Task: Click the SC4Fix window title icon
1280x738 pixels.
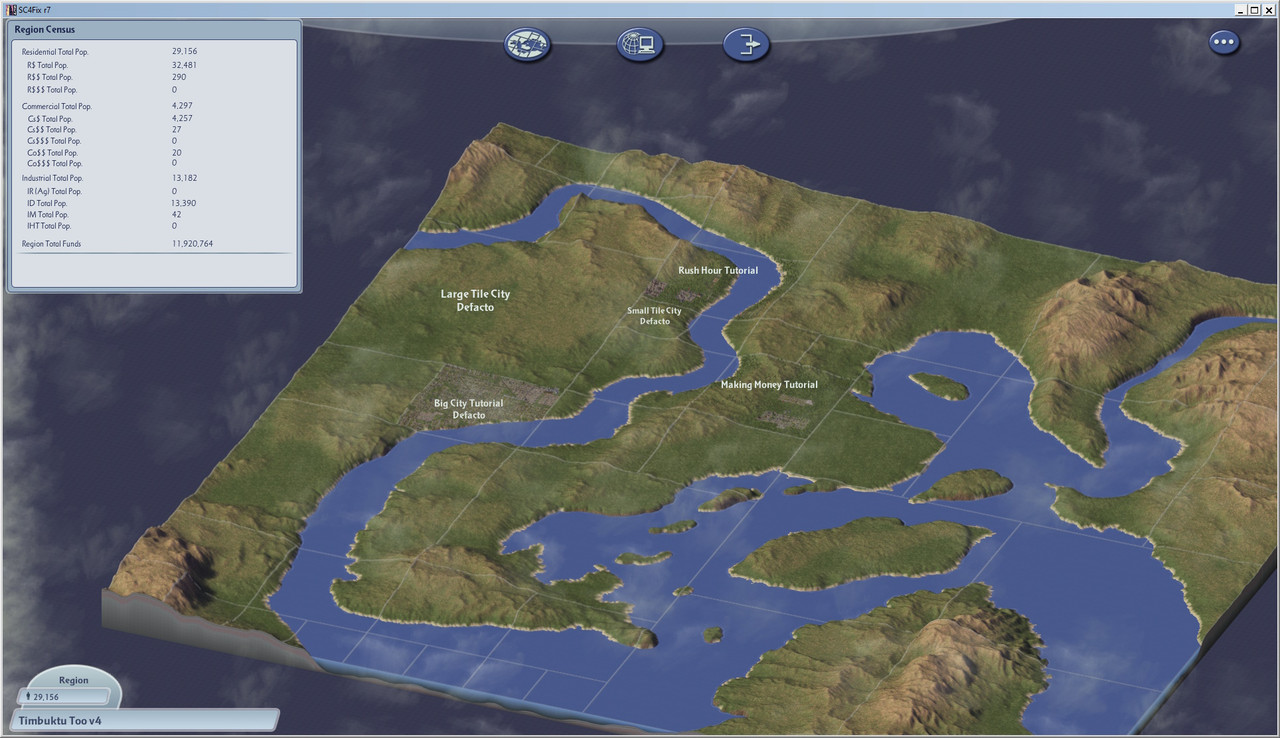Action: coord(11,8)
